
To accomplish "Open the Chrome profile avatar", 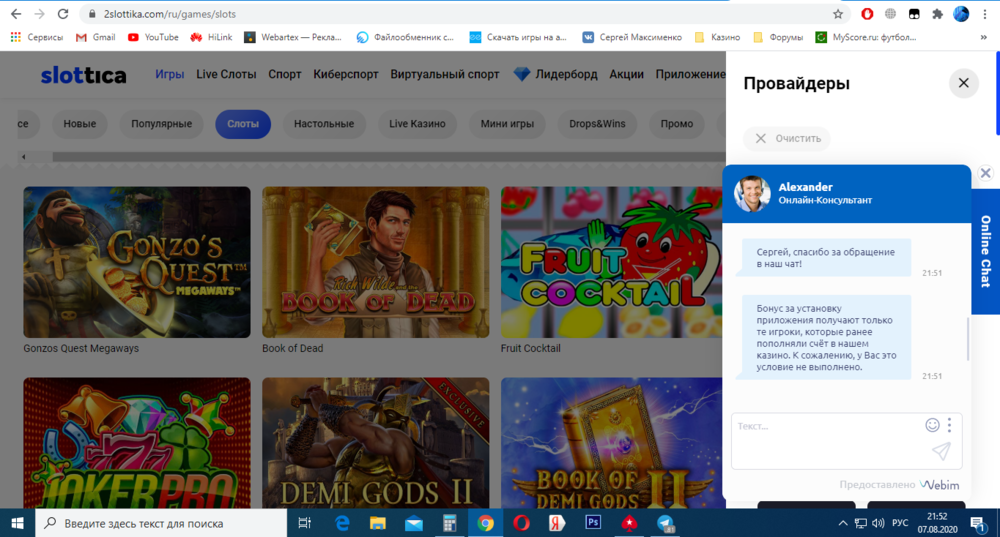I will pos(961,14).
